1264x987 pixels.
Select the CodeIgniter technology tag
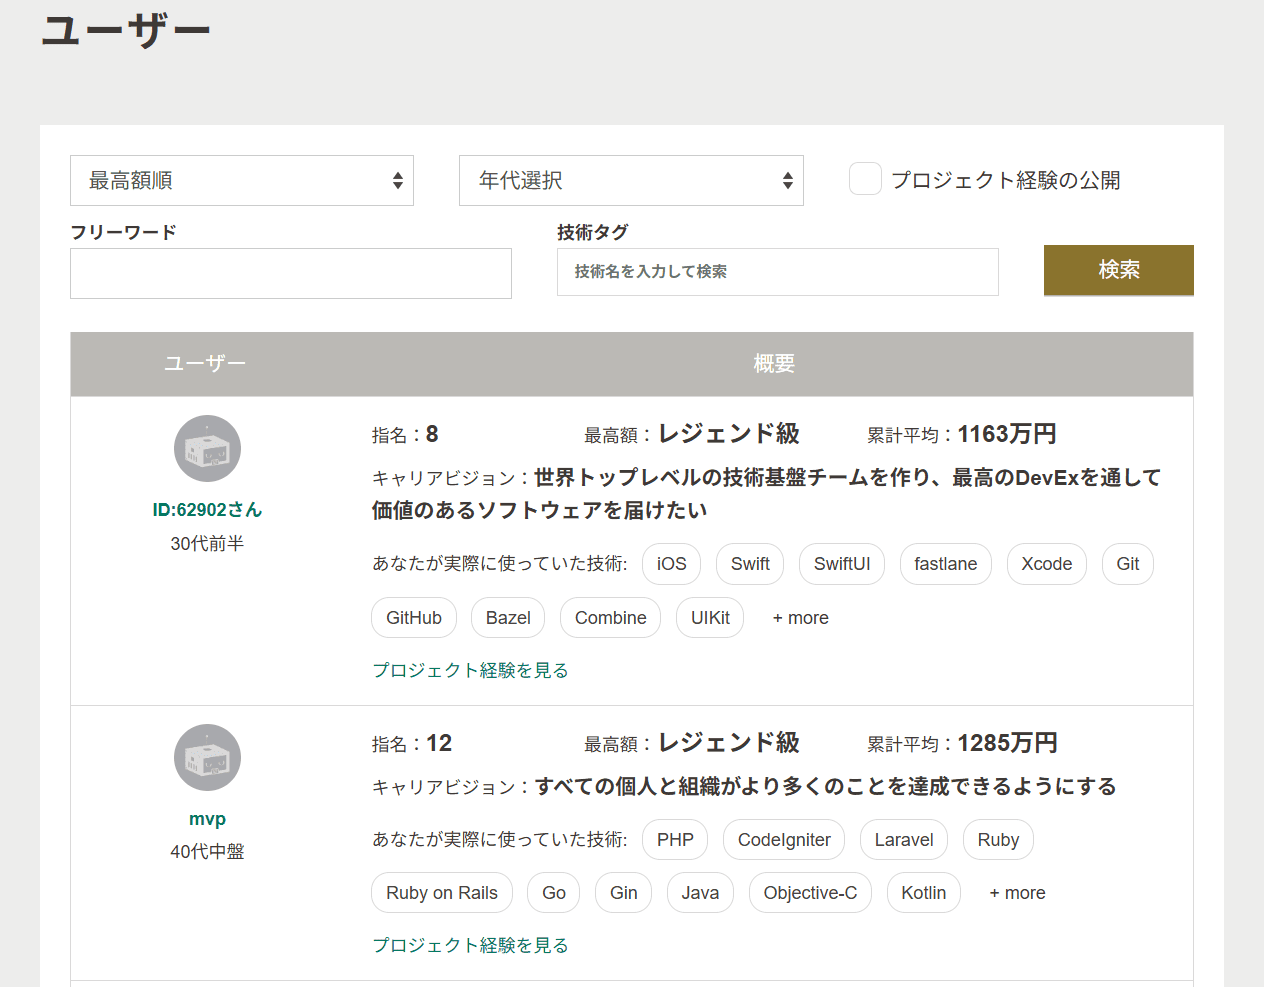(x=784, y=840)
